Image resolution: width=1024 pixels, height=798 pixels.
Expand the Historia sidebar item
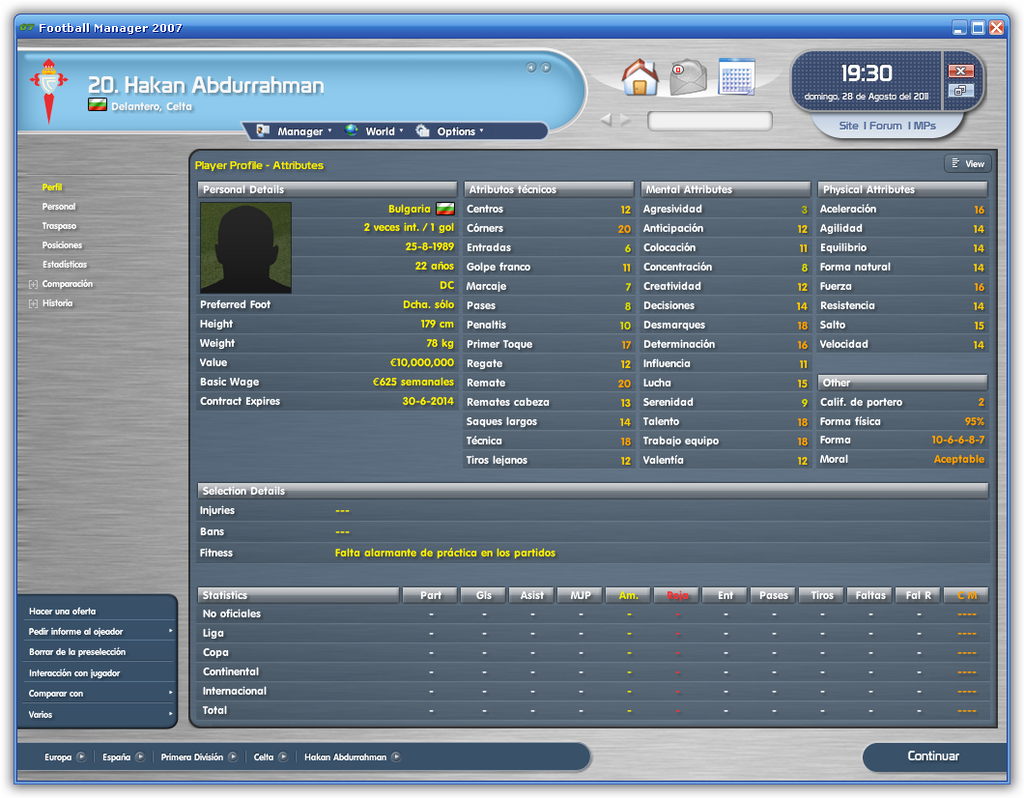33,304
